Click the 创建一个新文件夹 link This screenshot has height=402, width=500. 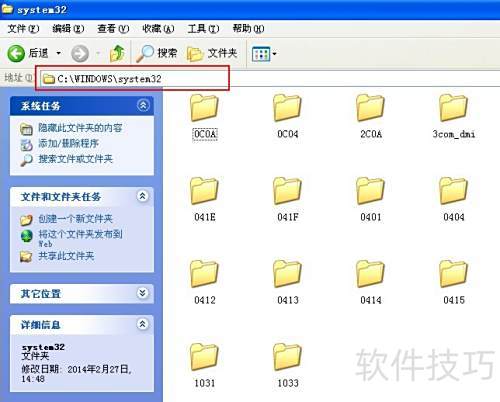point(75,219)
